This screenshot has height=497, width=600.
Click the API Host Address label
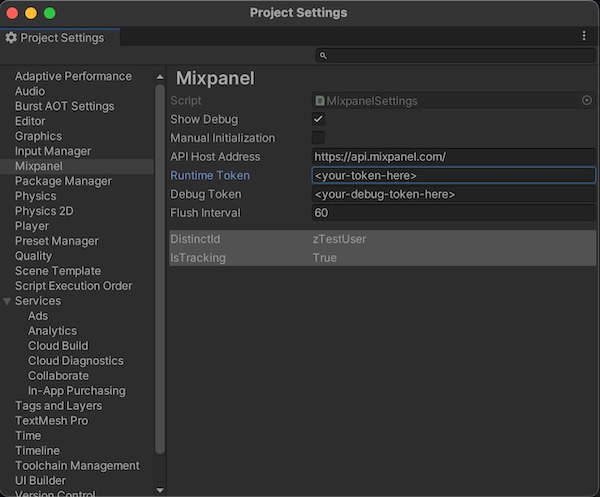coord(215,157)
